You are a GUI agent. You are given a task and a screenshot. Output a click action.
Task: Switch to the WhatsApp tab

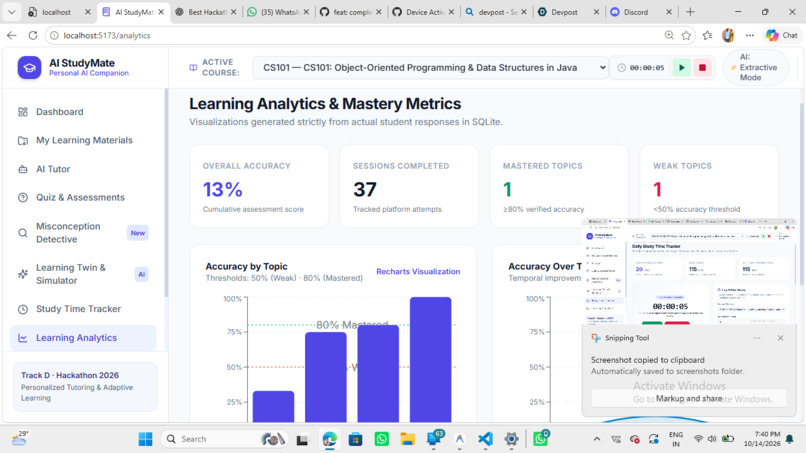tap(278, 12)
